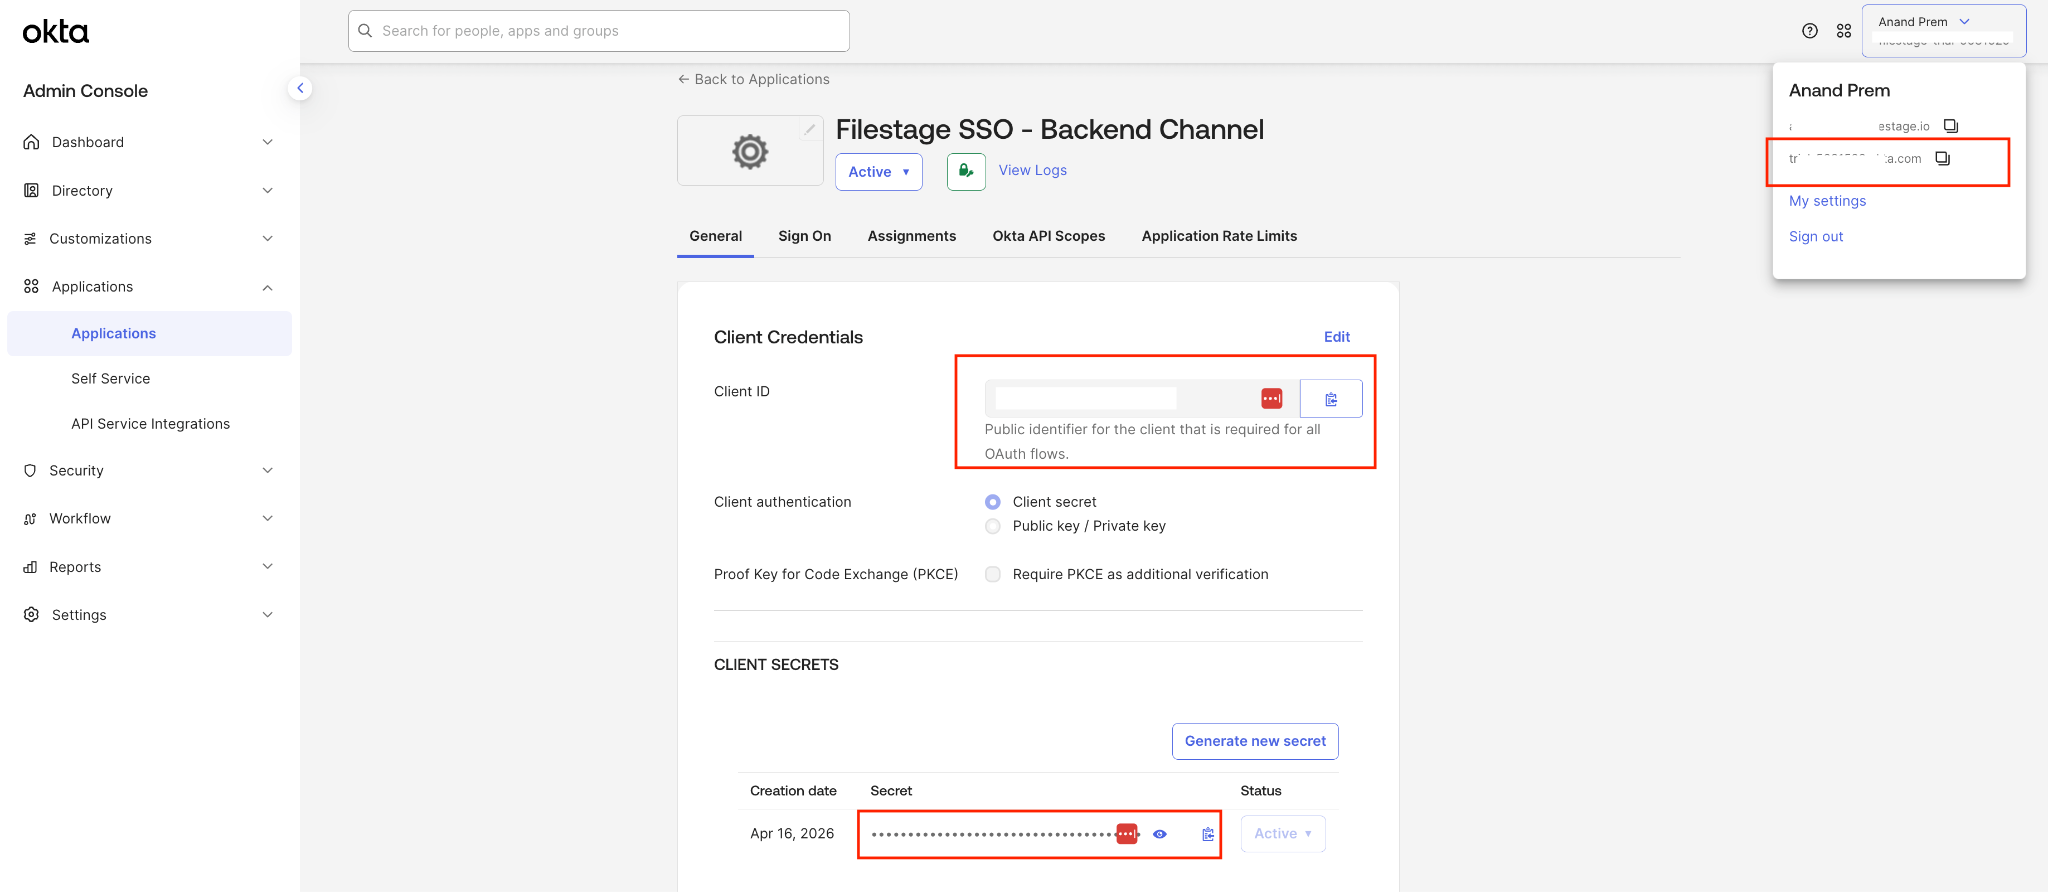Click the gear application logo thumbnail

pos(750,151)
